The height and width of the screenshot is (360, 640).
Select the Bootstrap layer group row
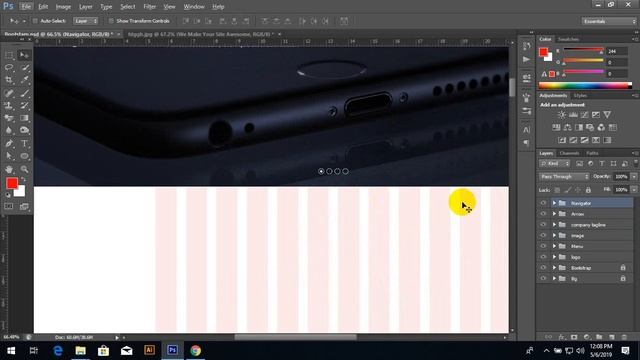(585, 268)
